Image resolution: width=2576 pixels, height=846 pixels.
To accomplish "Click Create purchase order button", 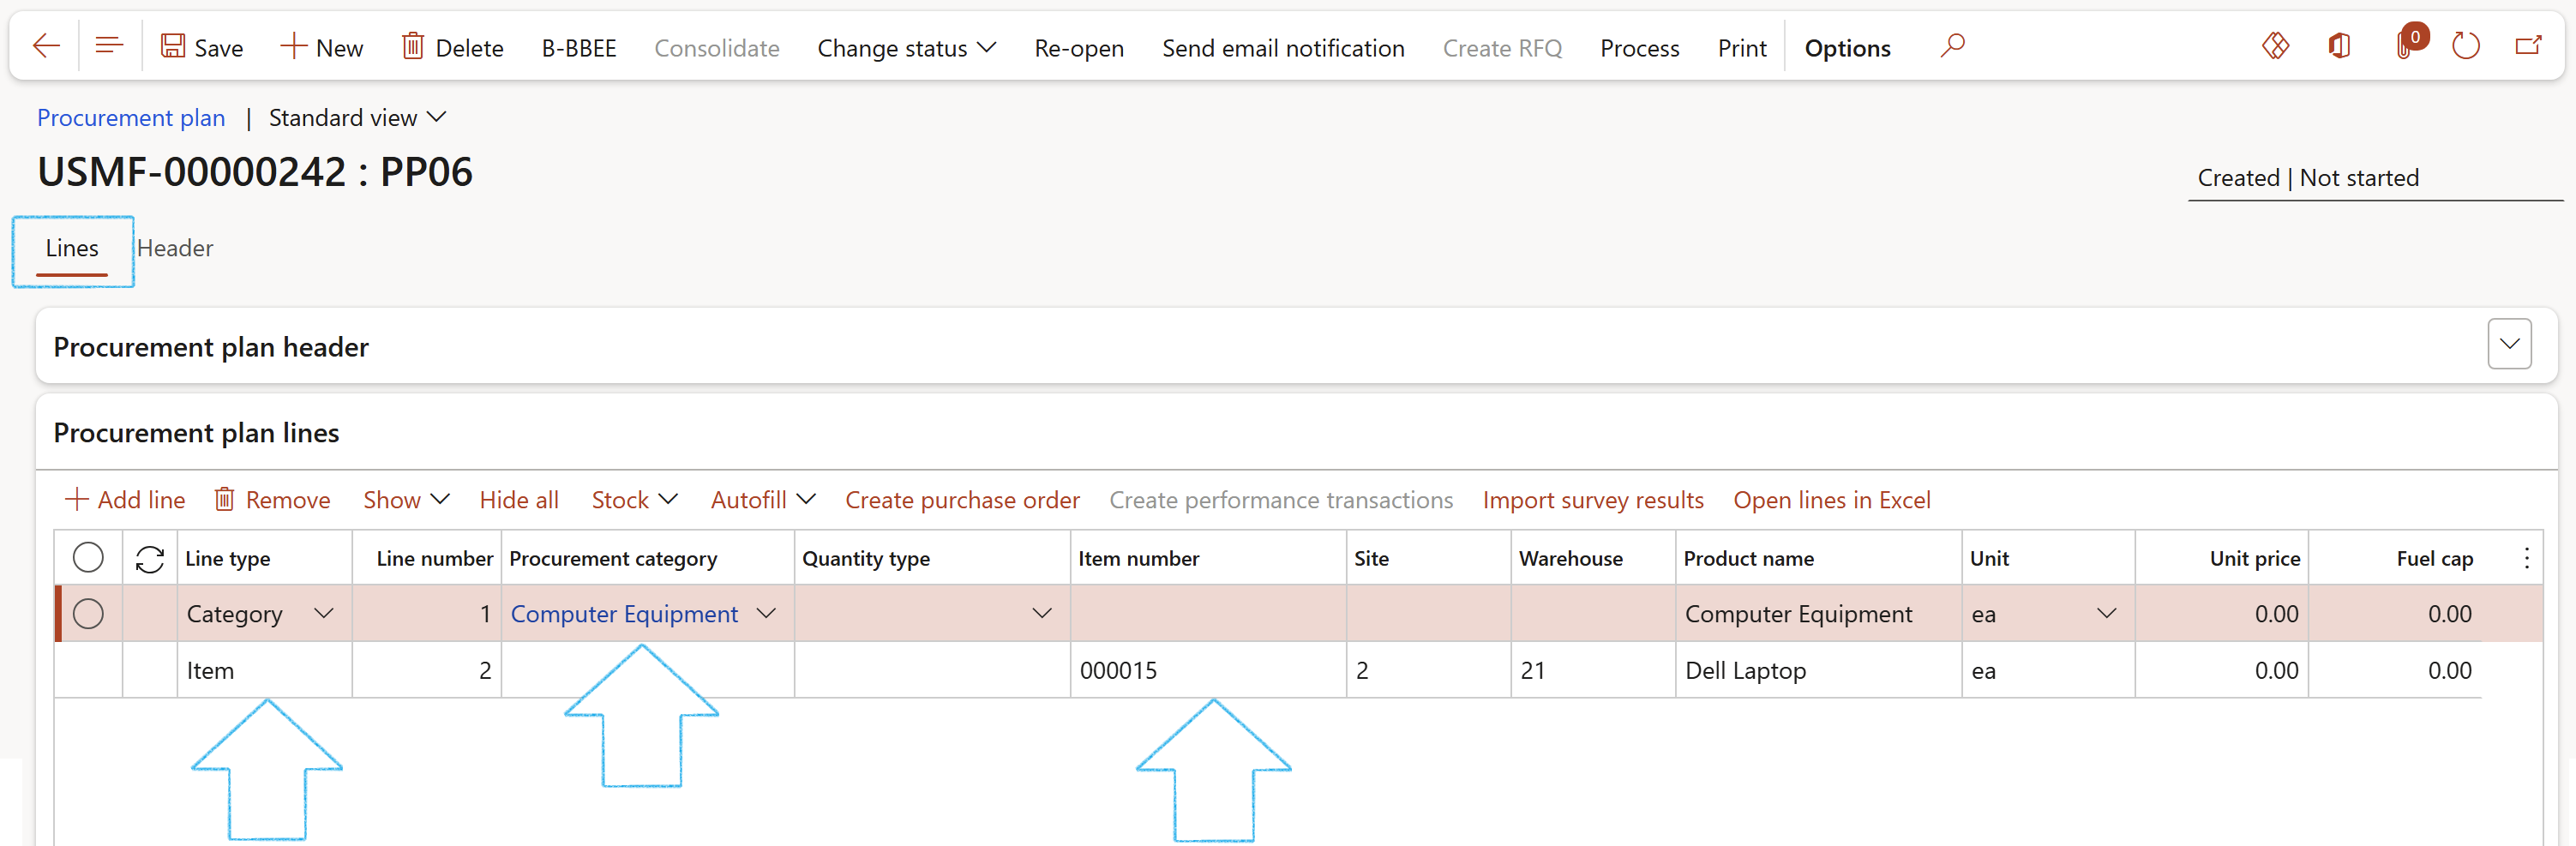I will click(962, 500).
